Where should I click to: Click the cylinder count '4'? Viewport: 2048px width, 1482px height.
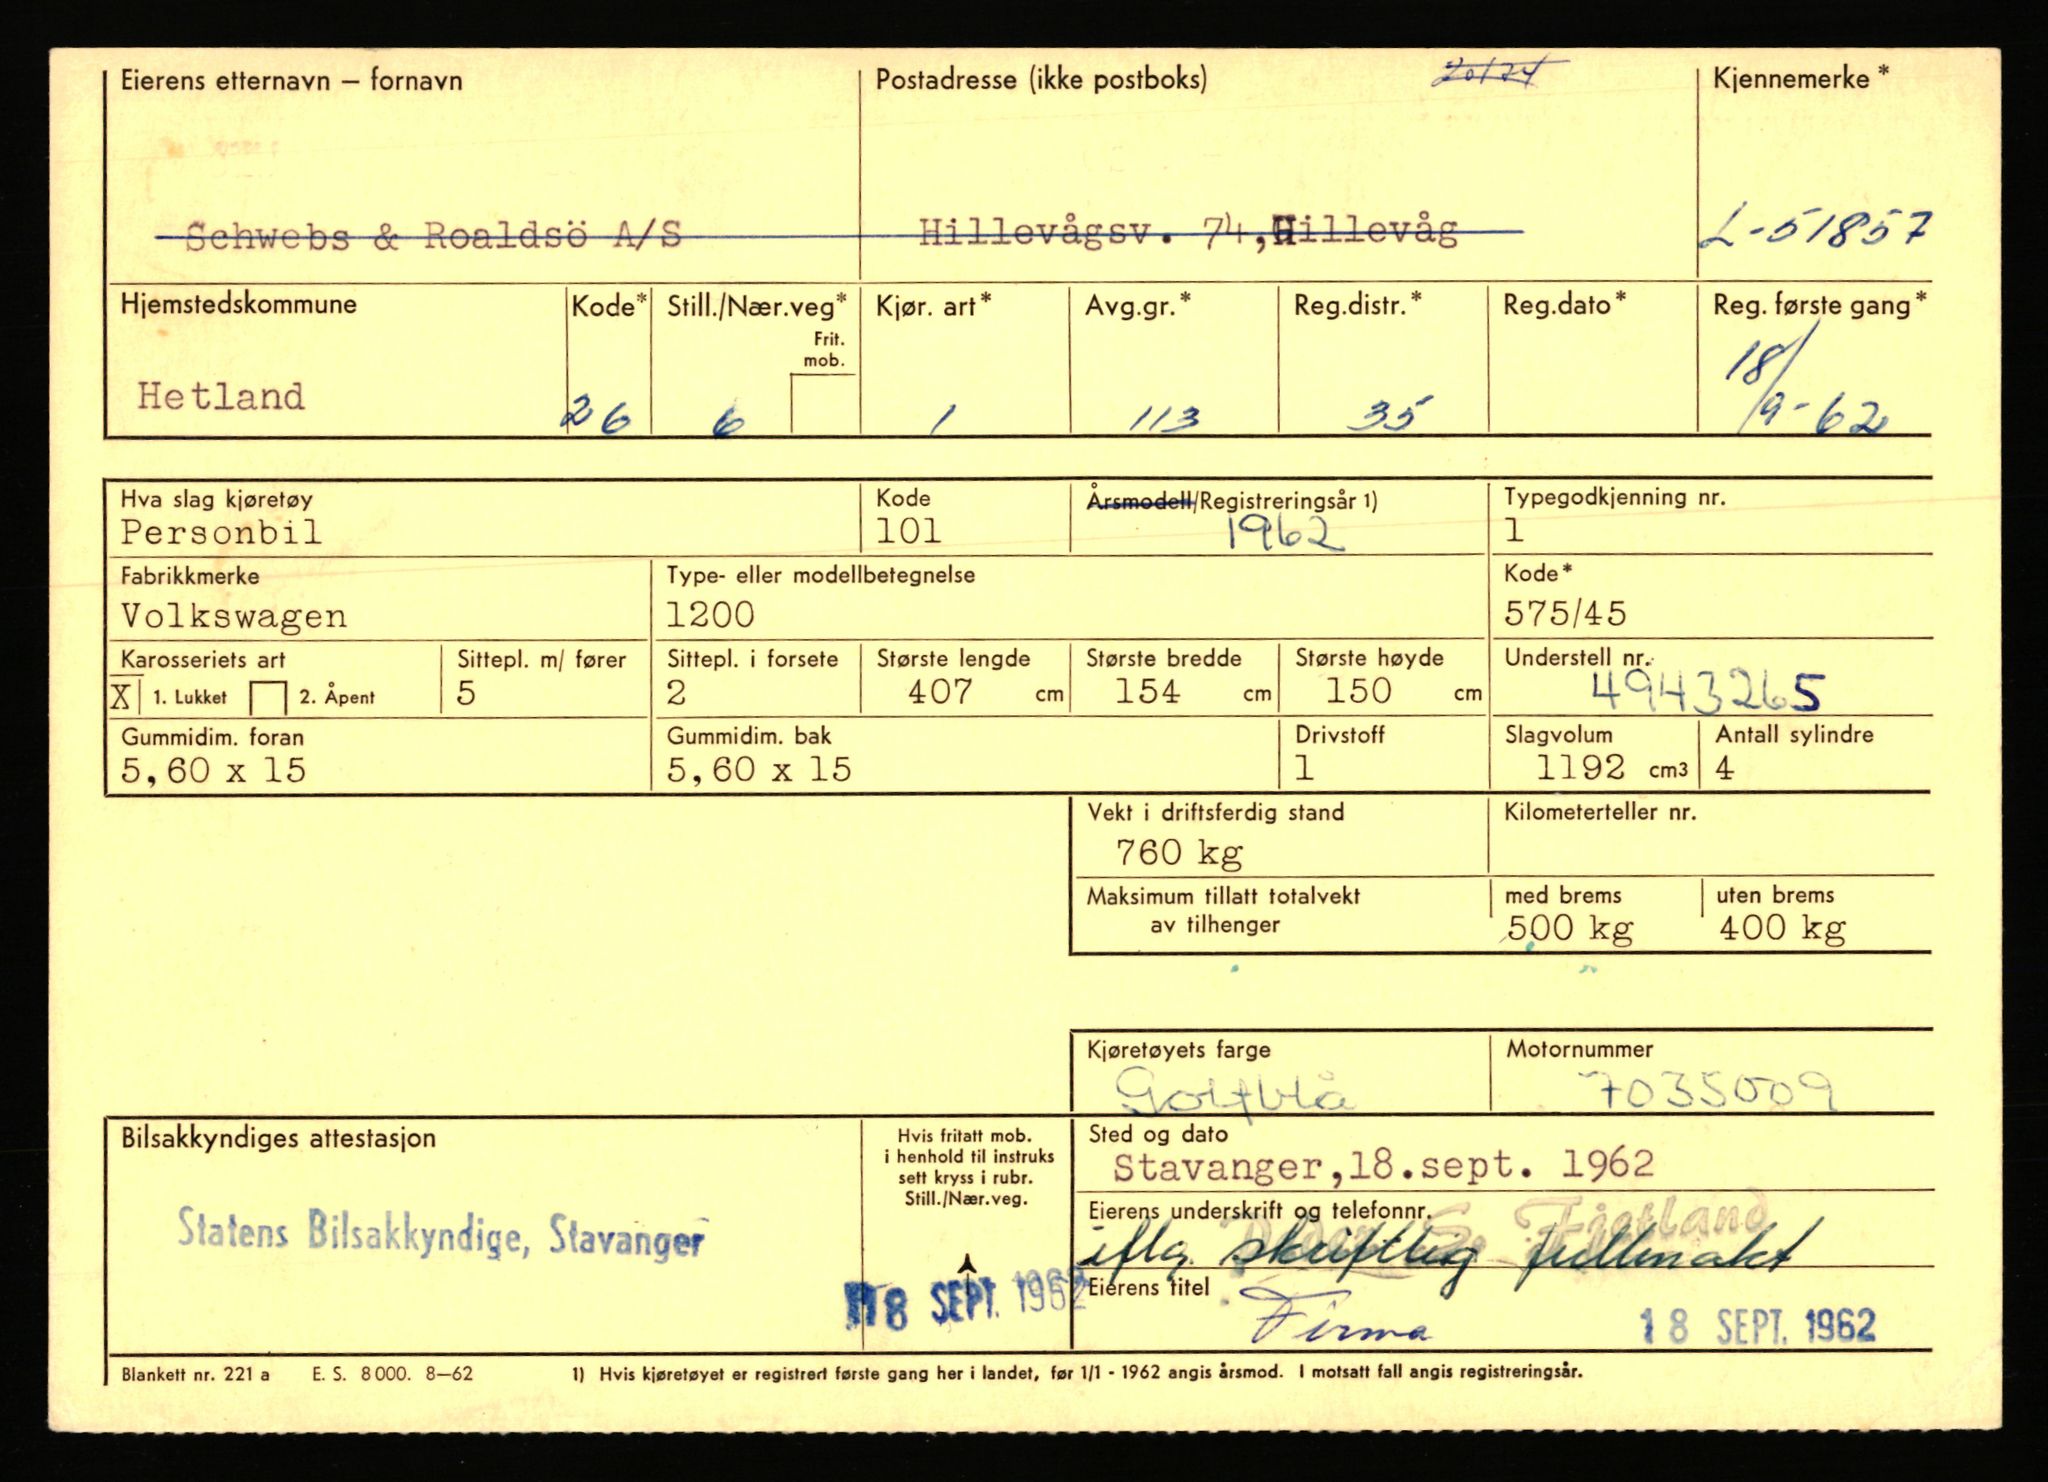pos(1725,768)
